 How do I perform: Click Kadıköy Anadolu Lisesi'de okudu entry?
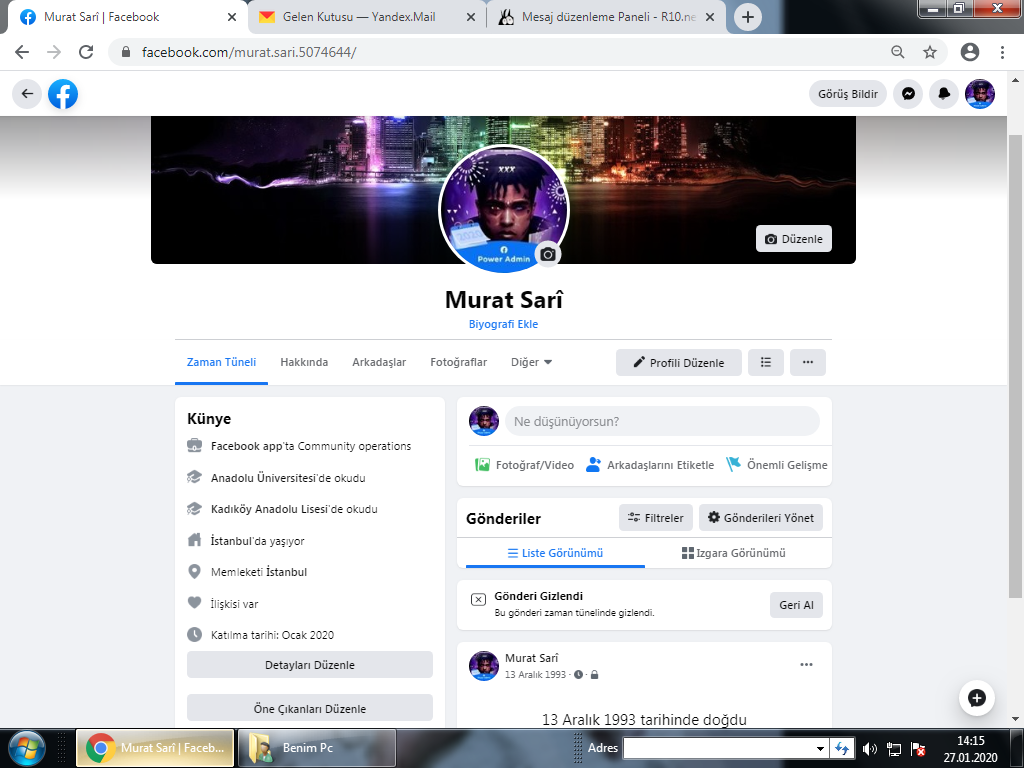click(x=294, y=509)
